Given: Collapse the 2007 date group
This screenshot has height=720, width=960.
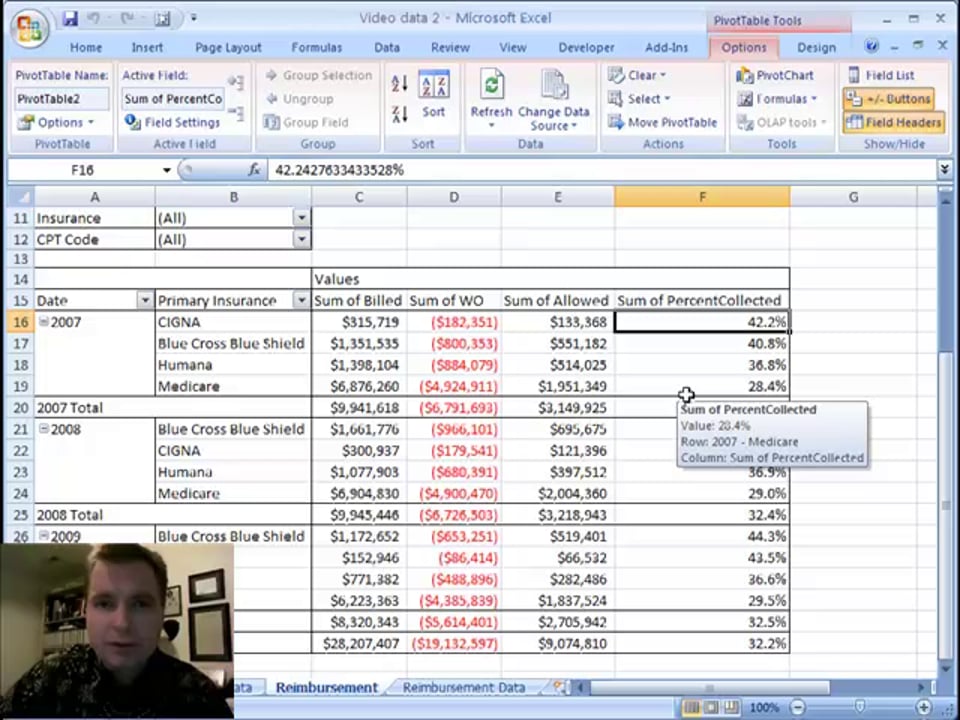Looking at the screenshot, I should click(x=43, y=321).
